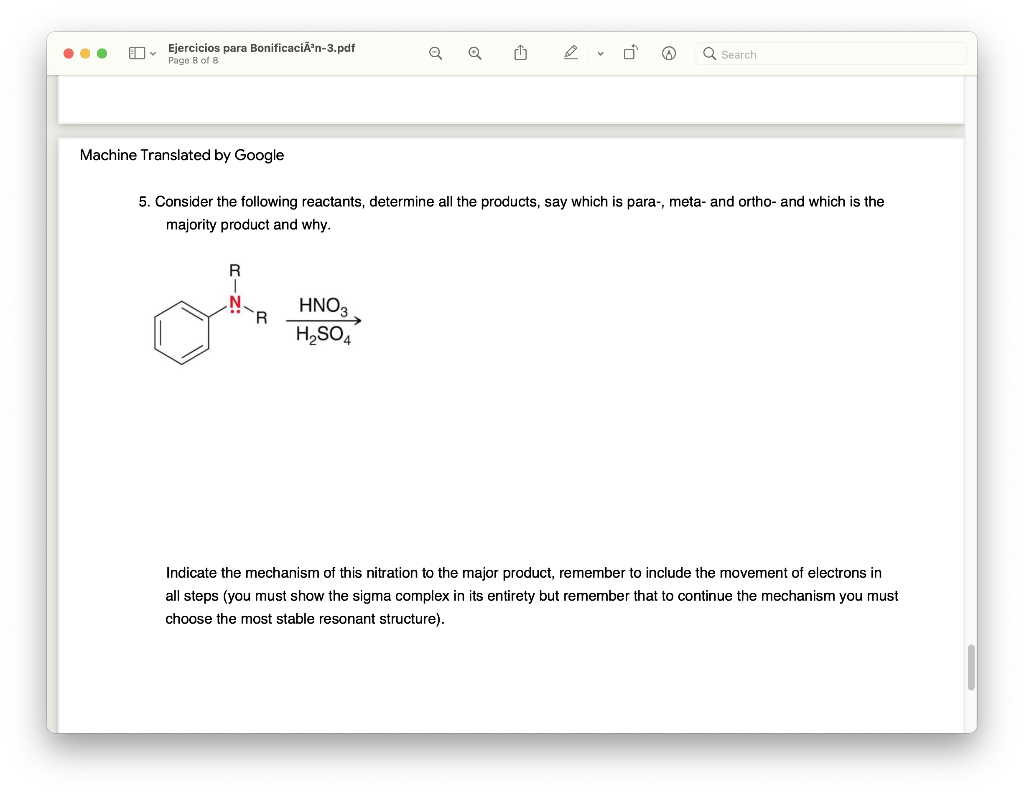This screenshot has width=1024, height=795.
Task: Open the sidebar view options chevron
Action: [152, 53]
